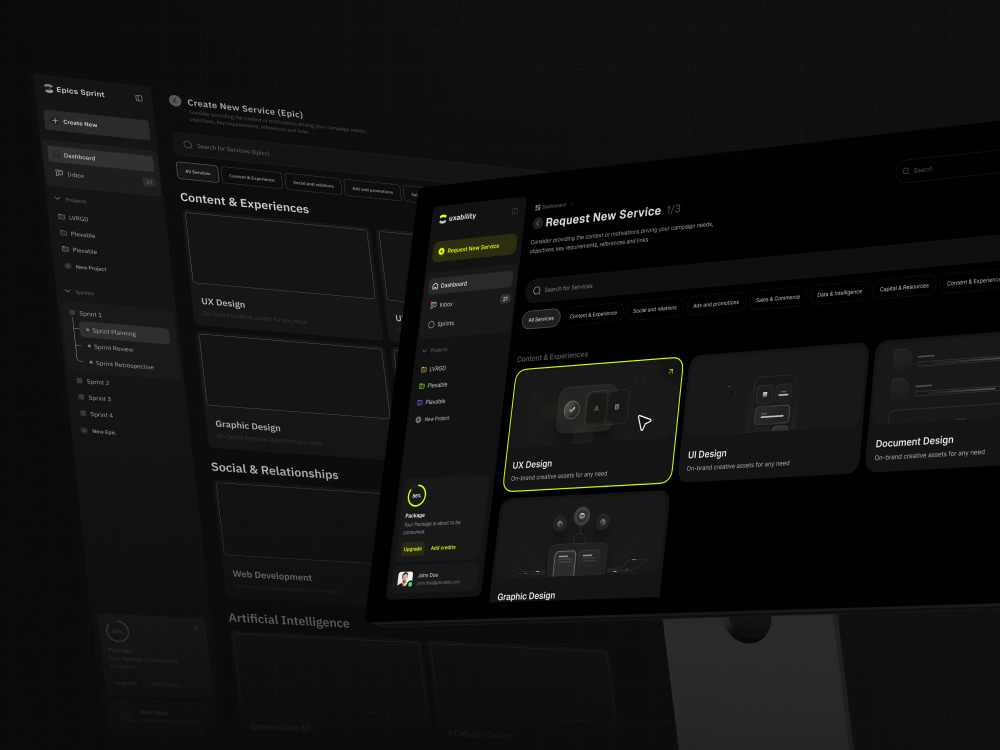Viewport: 1000px width, 750px height.
Task: Click the Upgrade button in the Package card
Action: coord(413,548)
